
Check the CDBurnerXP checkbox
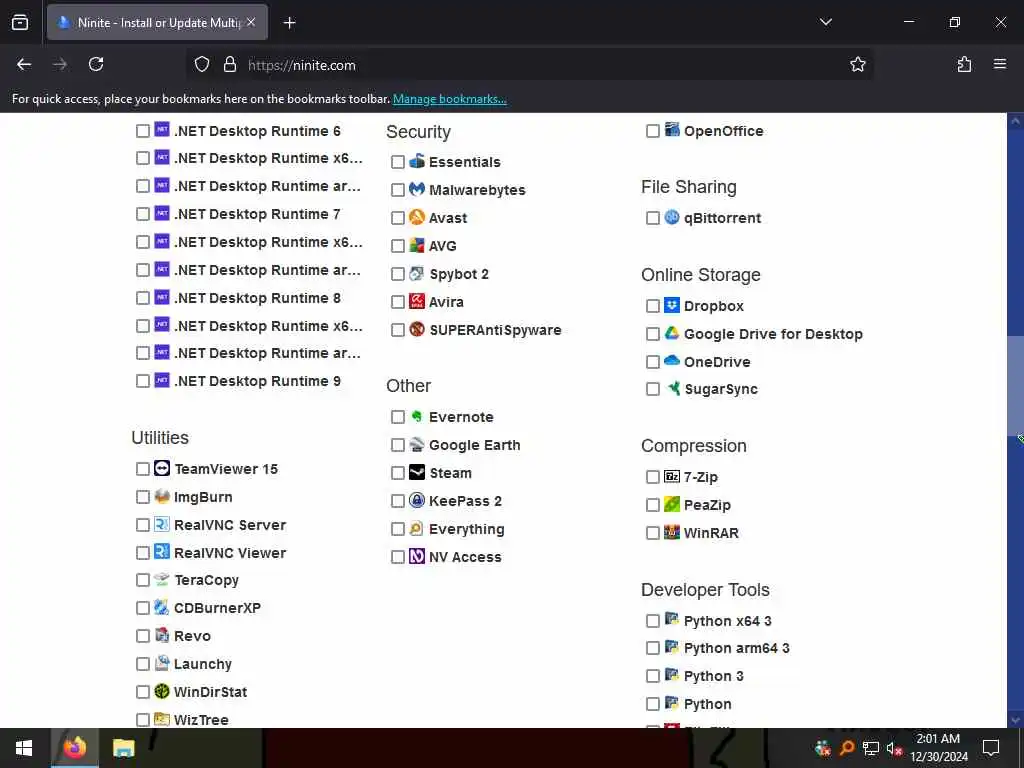(x=142, y=608)
